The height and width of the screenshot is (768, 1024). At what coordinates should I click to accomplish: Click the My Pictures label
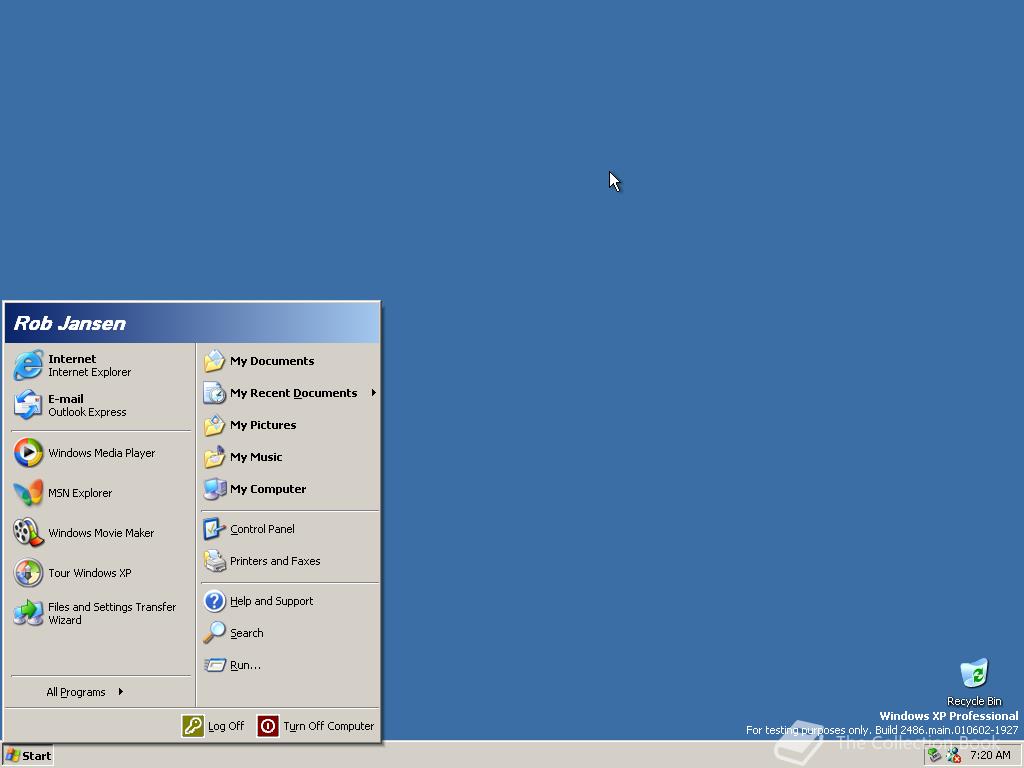coord(263,424)
